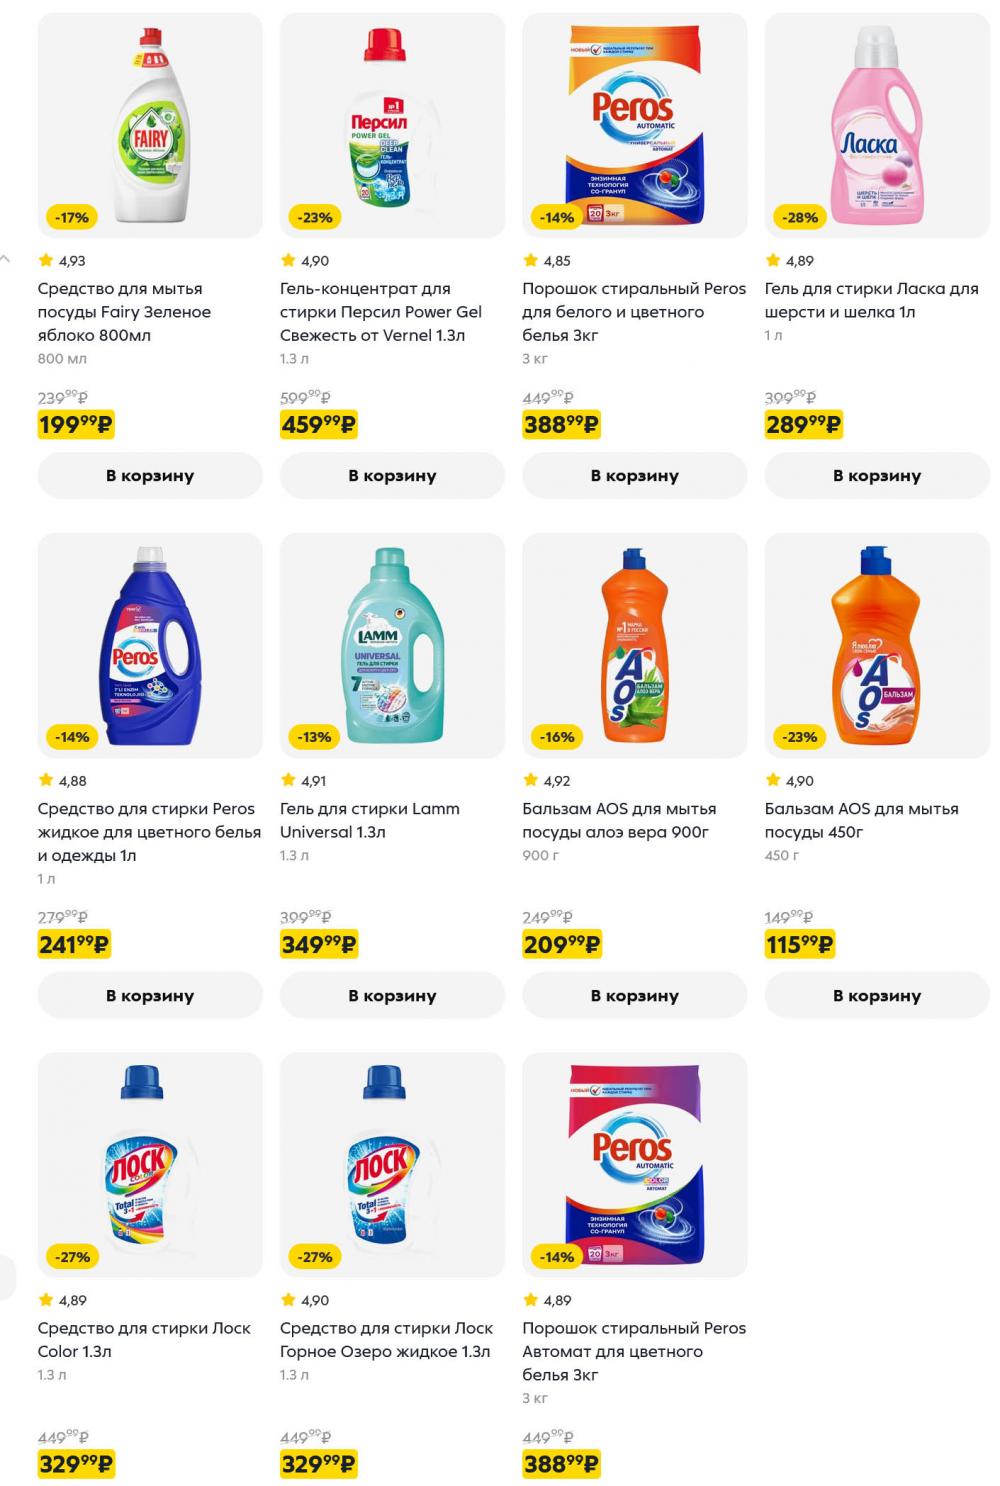Open the Лоск Color bottle image
The image size is (1000, 1486).
click(150, 1165)
